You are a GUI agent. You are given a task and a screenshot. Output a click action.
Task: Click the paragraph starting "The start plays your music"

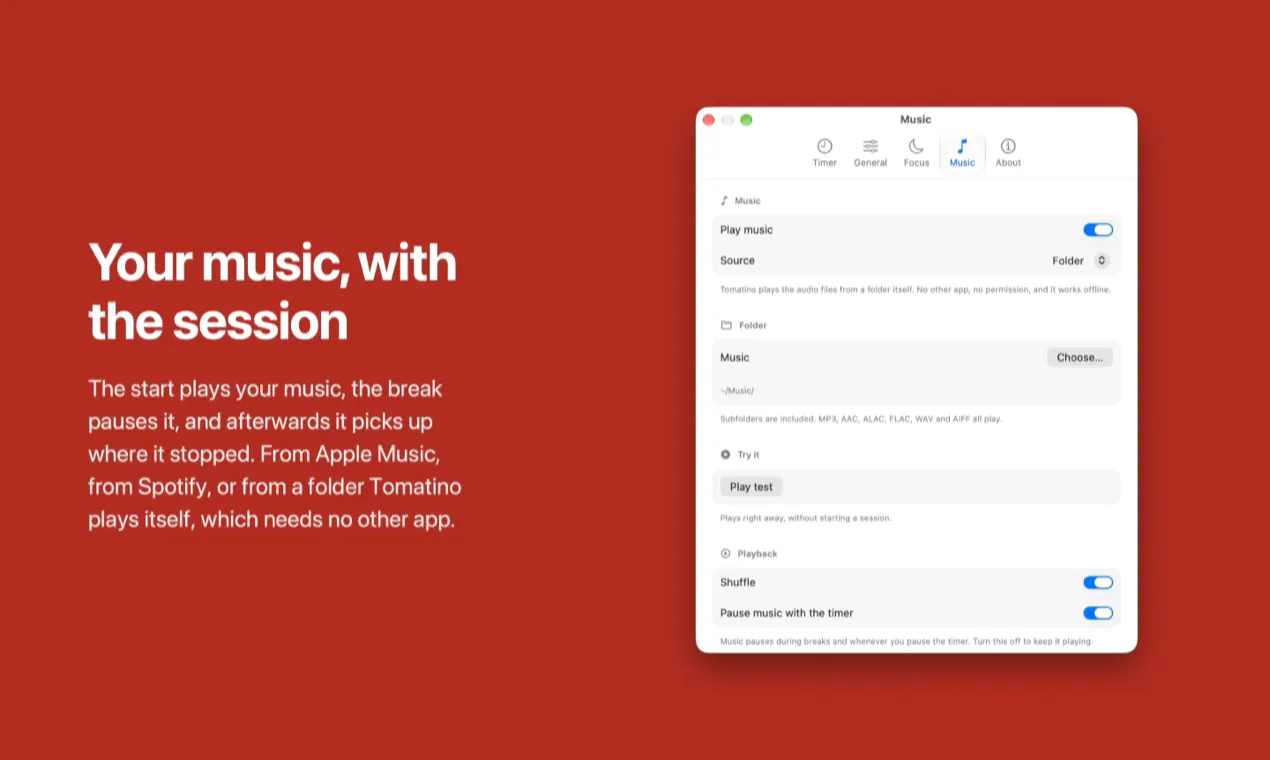(275, 454)
